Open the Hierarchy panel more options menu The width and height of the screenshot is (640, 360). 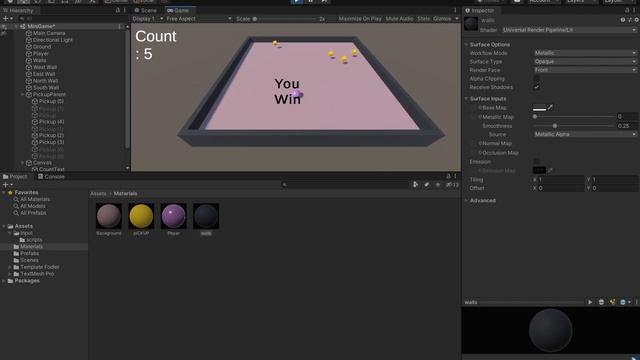pos(124,10)
